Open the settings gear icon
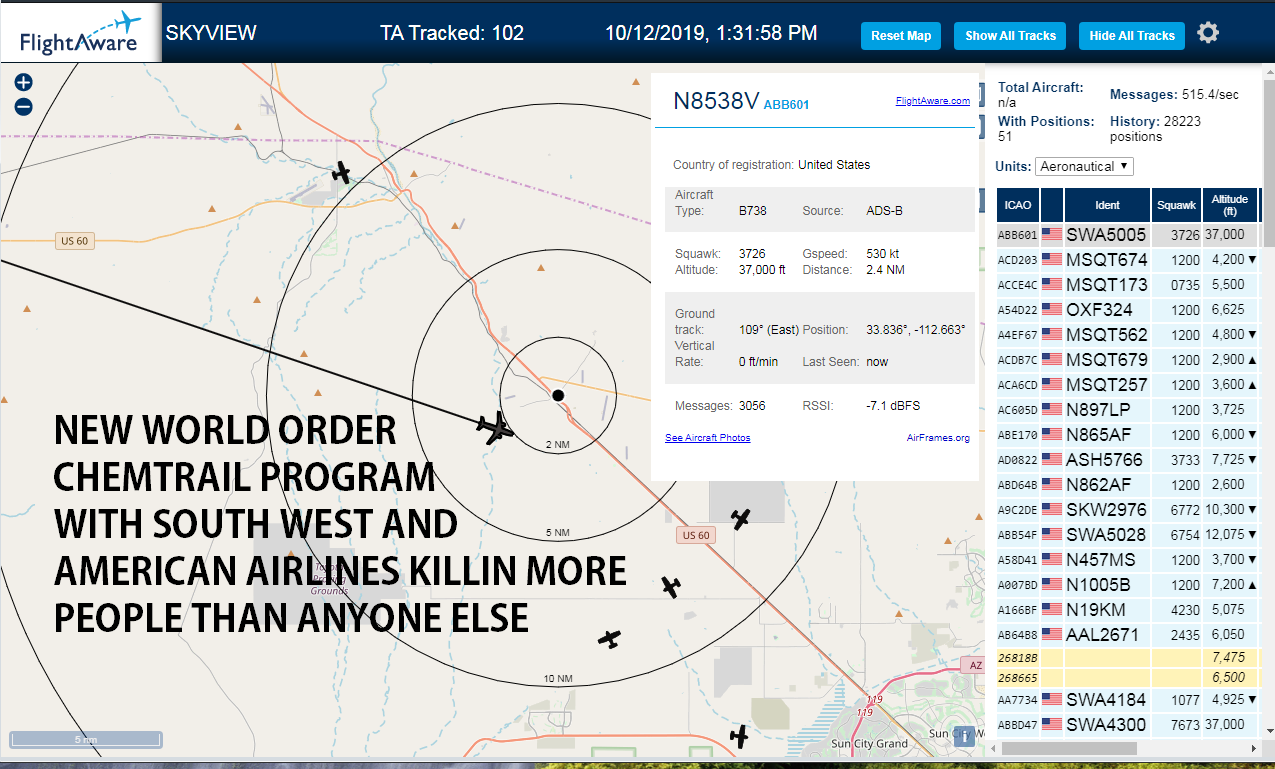The height and width of the screenshot is (769, 1275). tap(1208, 33)
